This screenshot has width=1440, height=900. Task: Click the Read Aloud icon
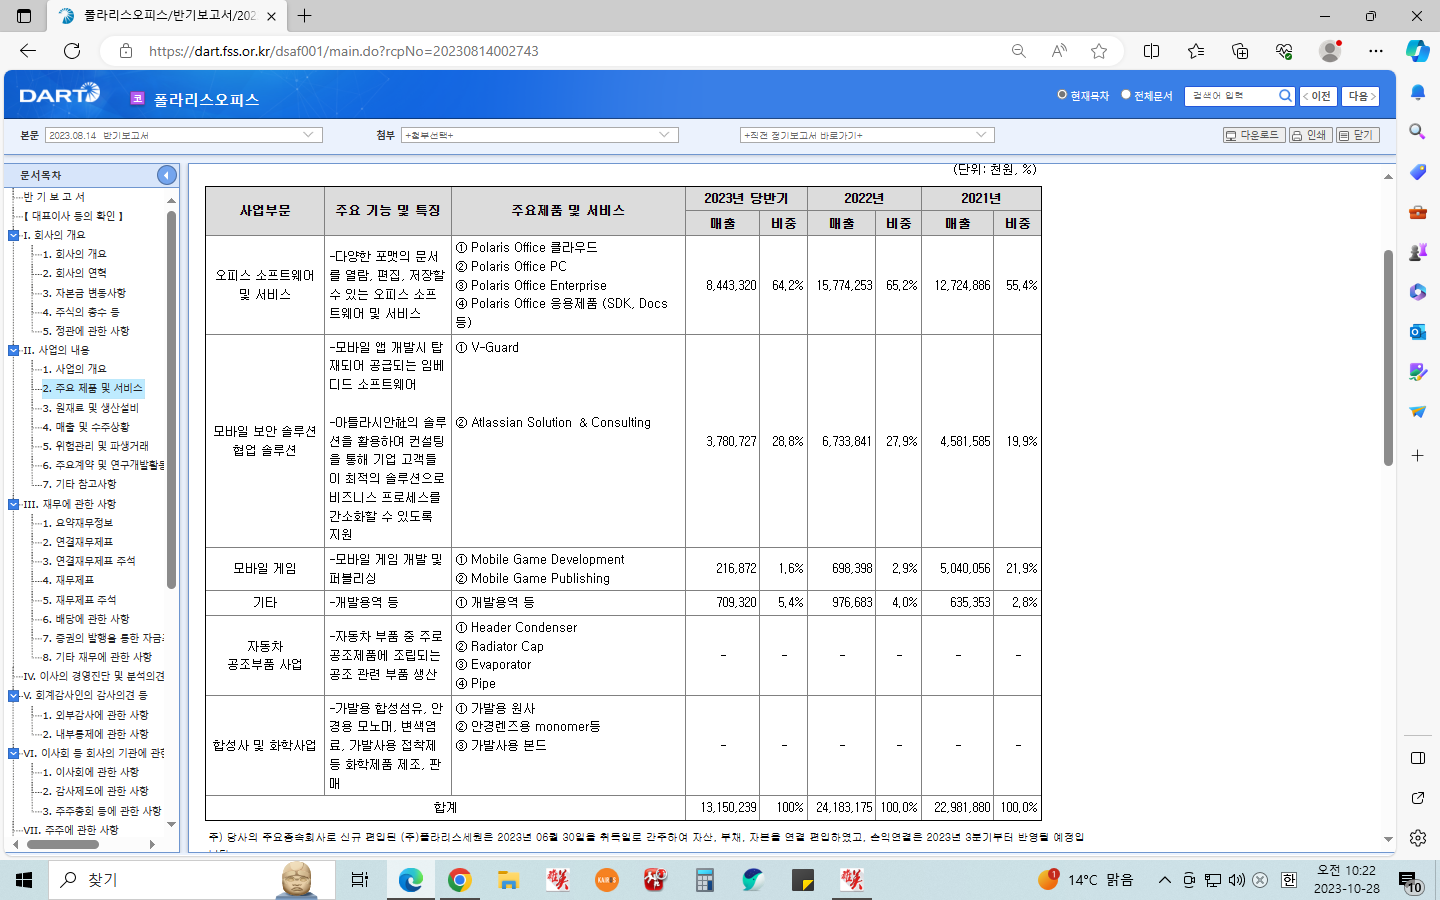[x=1059, y=51]
